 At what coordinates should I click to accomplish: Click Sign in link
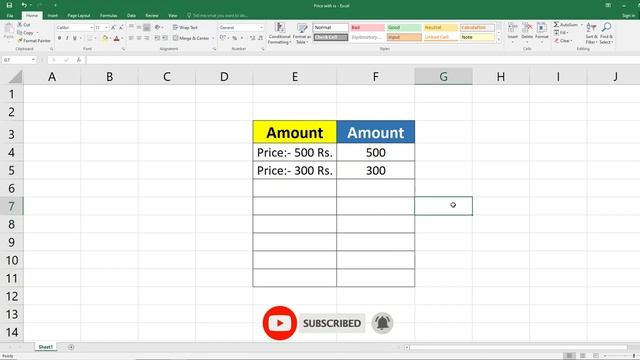coord(629,16)
